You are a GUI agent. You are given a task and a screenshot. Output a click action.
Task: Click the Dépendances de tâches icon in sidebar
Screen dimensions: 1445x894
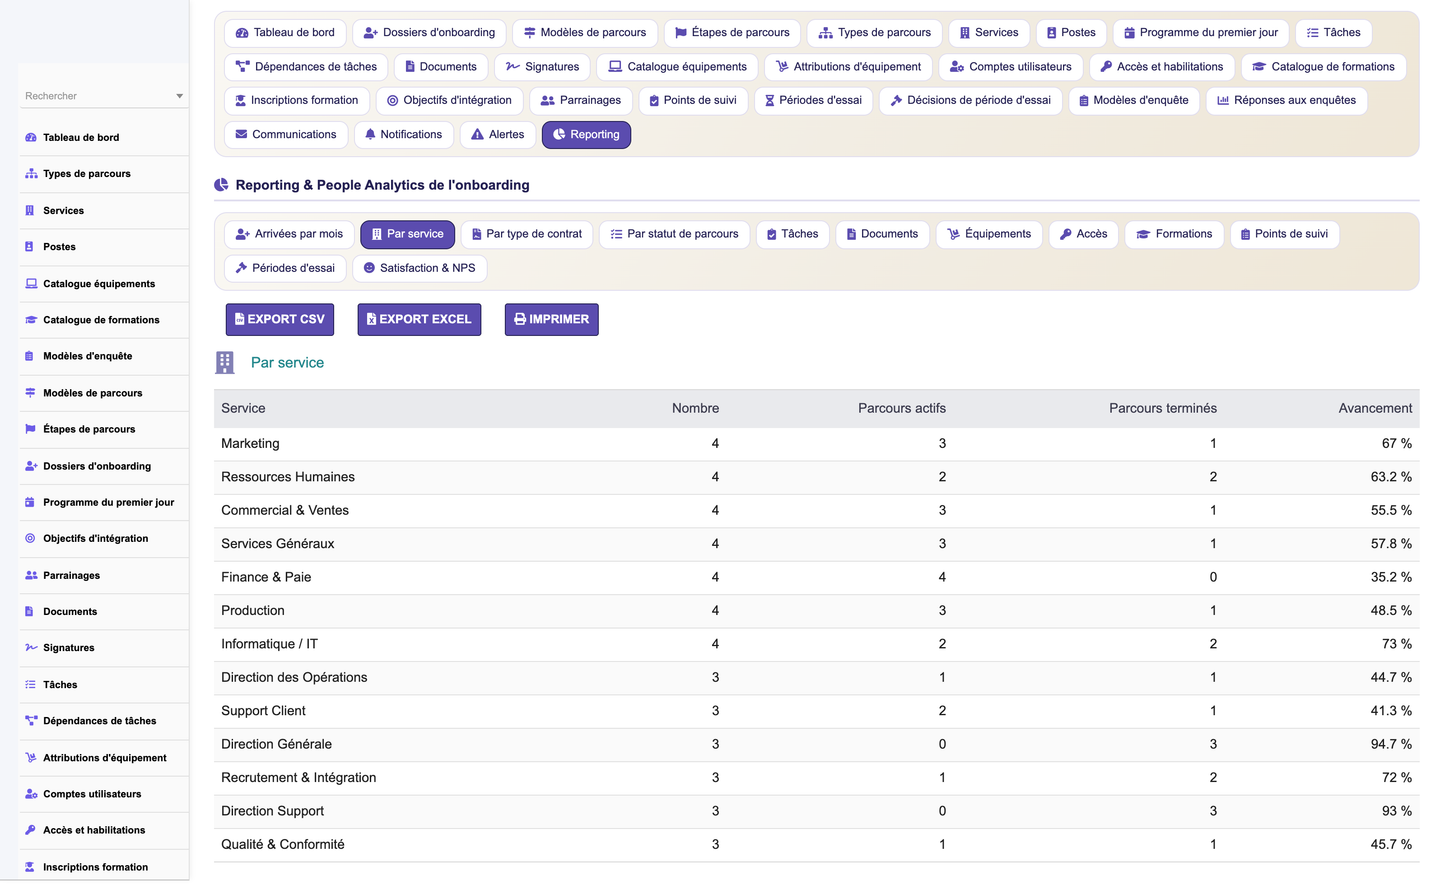pyautogui.click(x=31, y=721)
